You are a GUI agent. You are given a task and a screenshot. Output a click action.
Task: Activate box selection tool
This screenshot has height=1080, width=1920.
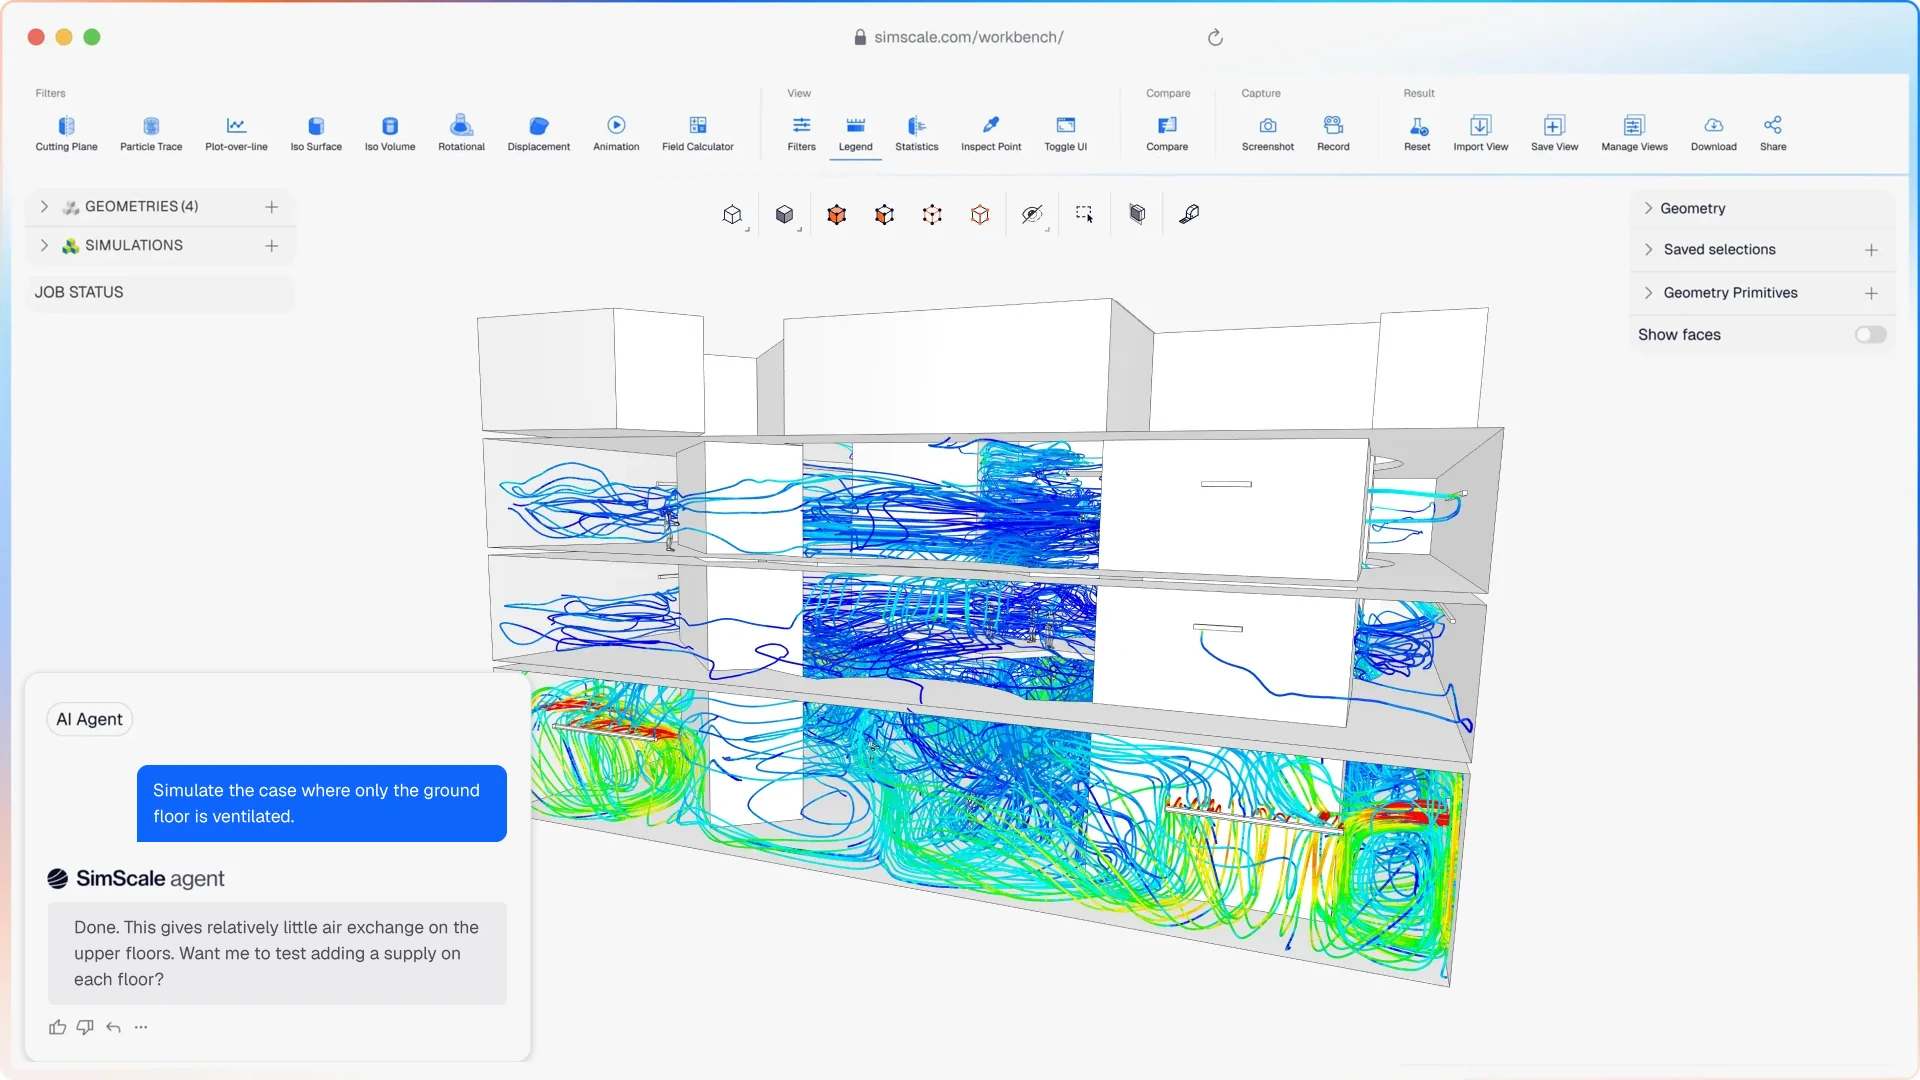tap(1084, 214)
